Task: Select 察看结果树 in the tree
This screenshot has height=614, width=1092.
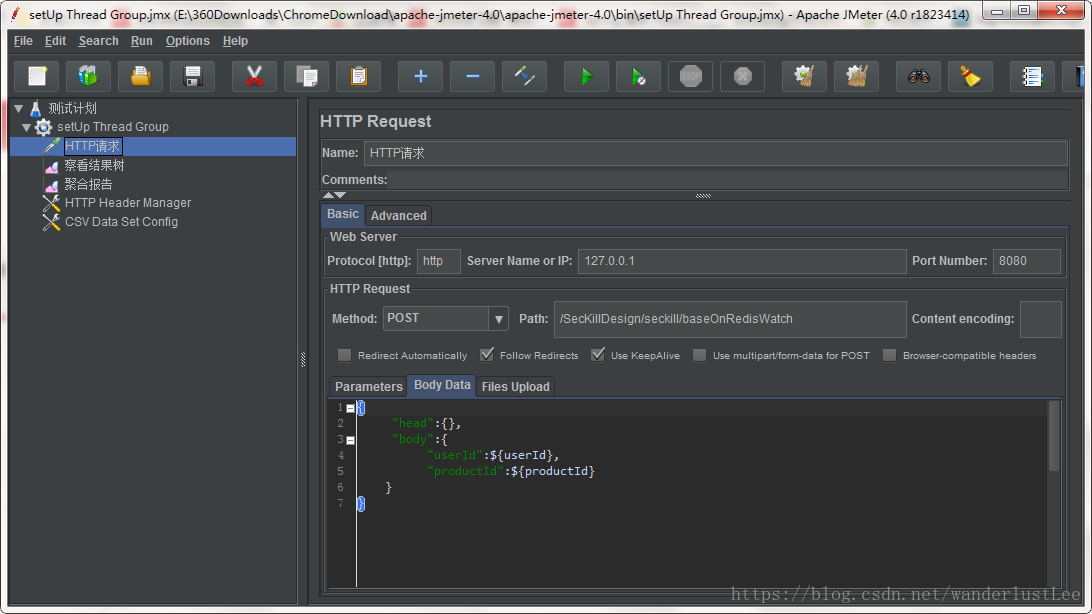Action: (x=94, y=166)
